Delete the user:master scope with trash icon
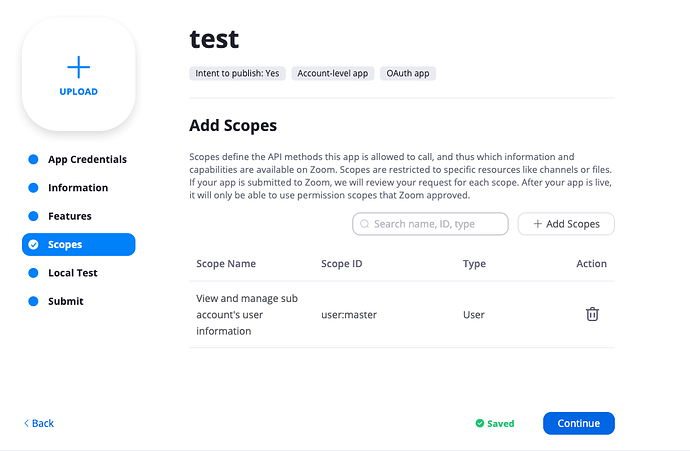The height and width of the screenshot is (451, 690). 592,314
